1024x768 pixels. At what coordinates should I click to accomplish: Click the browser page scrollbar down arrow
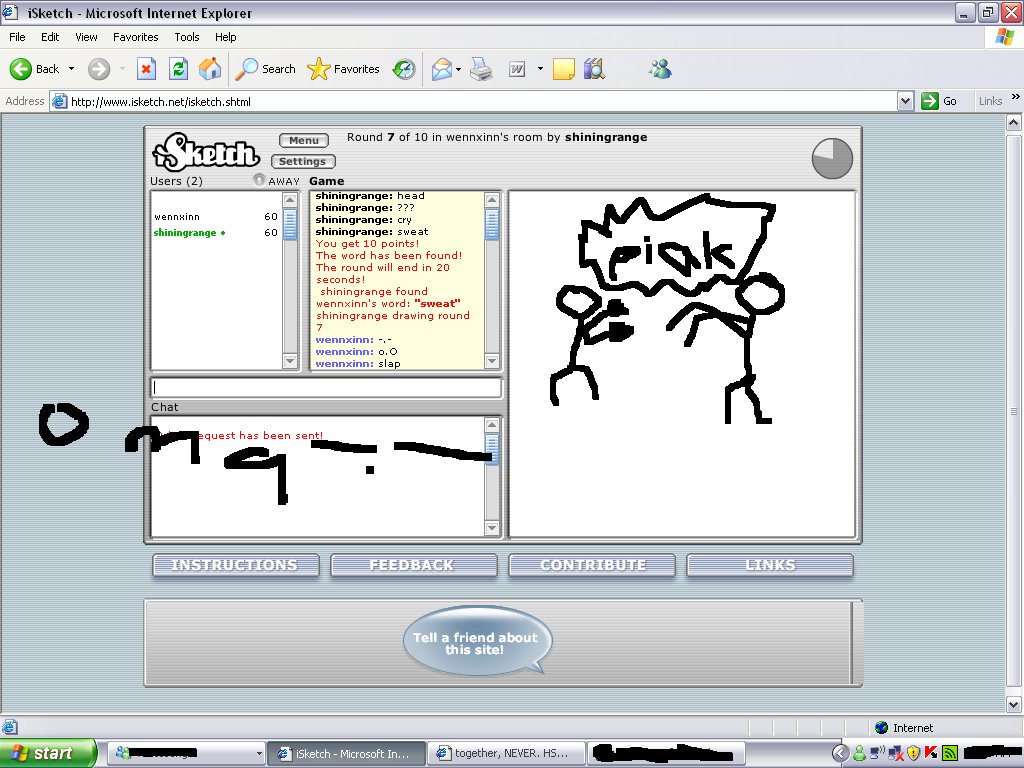coord(1014,704)
